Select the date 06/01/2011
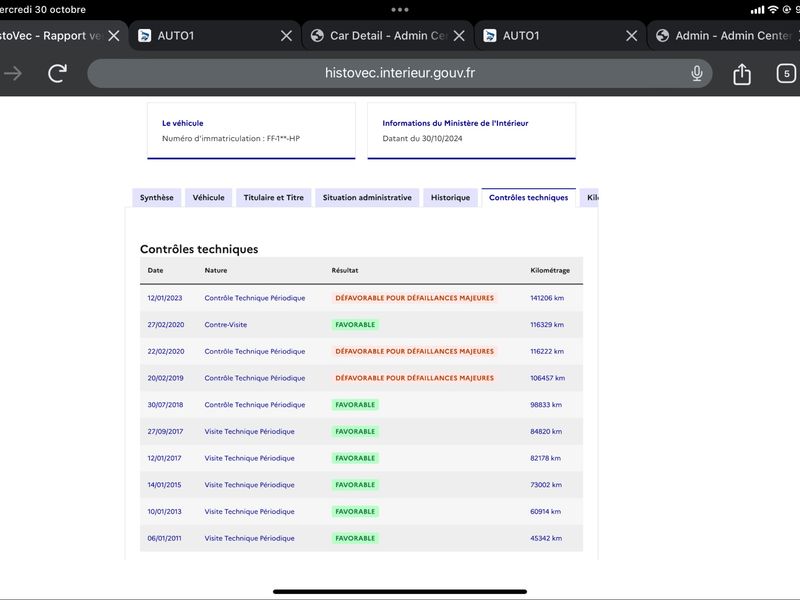800x600 pixels. [164, 538]
